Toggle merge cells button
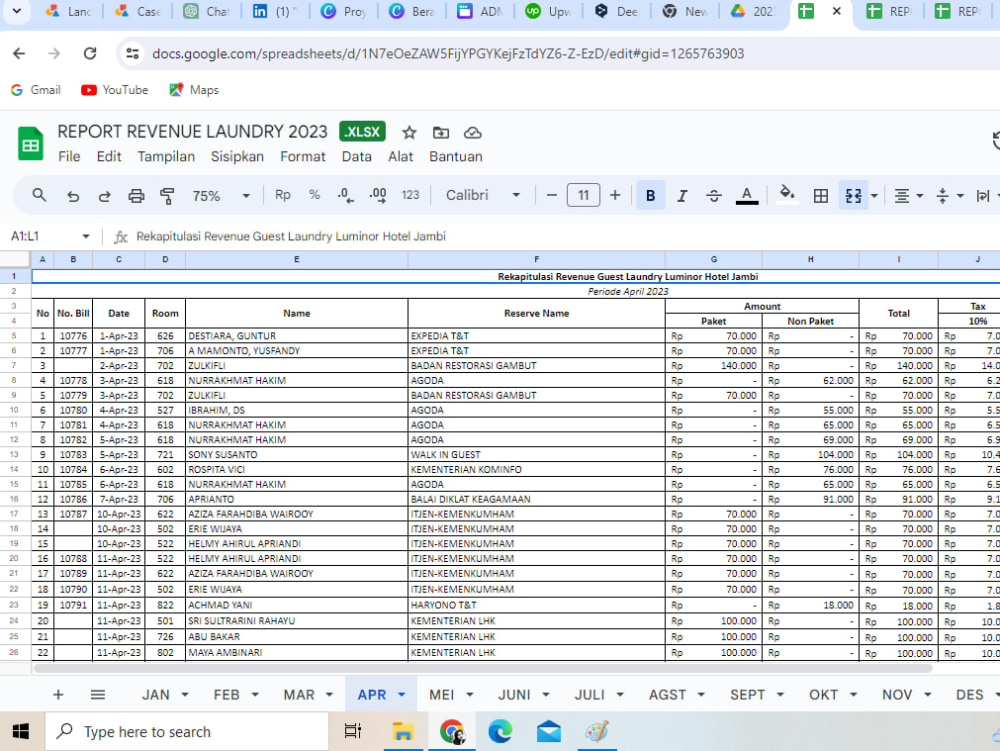Image resolution: width=1000 pixels, height=751 pixels. [853, 196]
